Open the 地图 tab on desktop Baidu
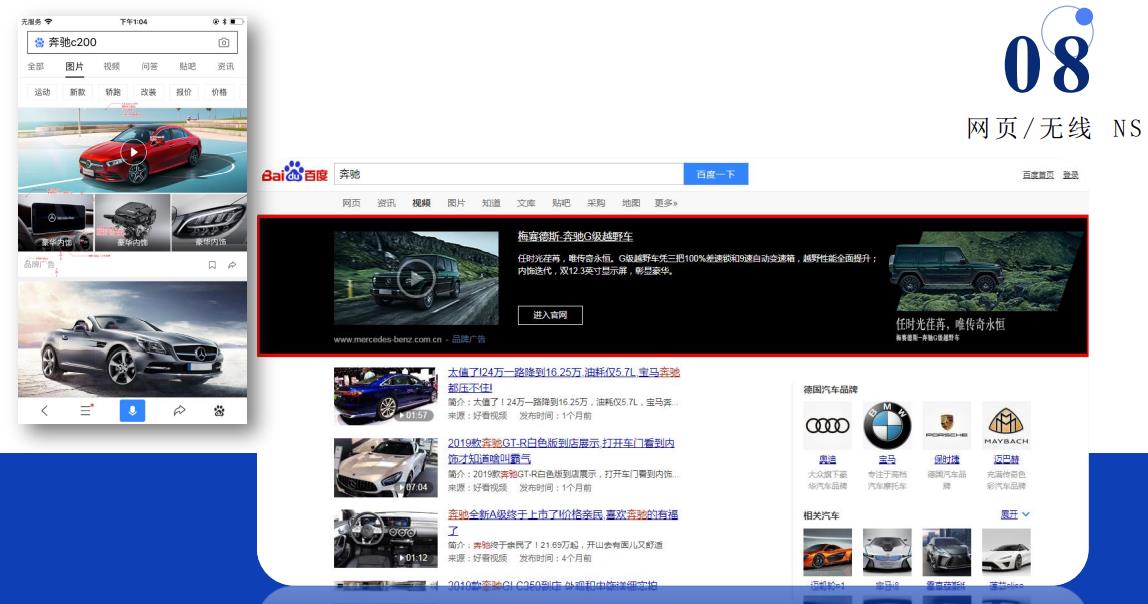The width and height of the screenshot is (1148, 604). click(x=631, y=203)
